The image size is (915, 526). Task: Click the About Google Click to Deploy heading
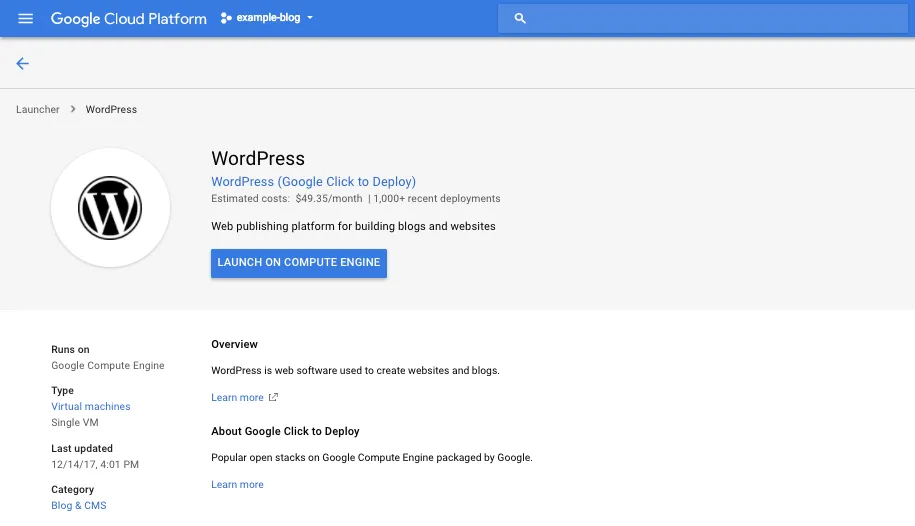285,431
